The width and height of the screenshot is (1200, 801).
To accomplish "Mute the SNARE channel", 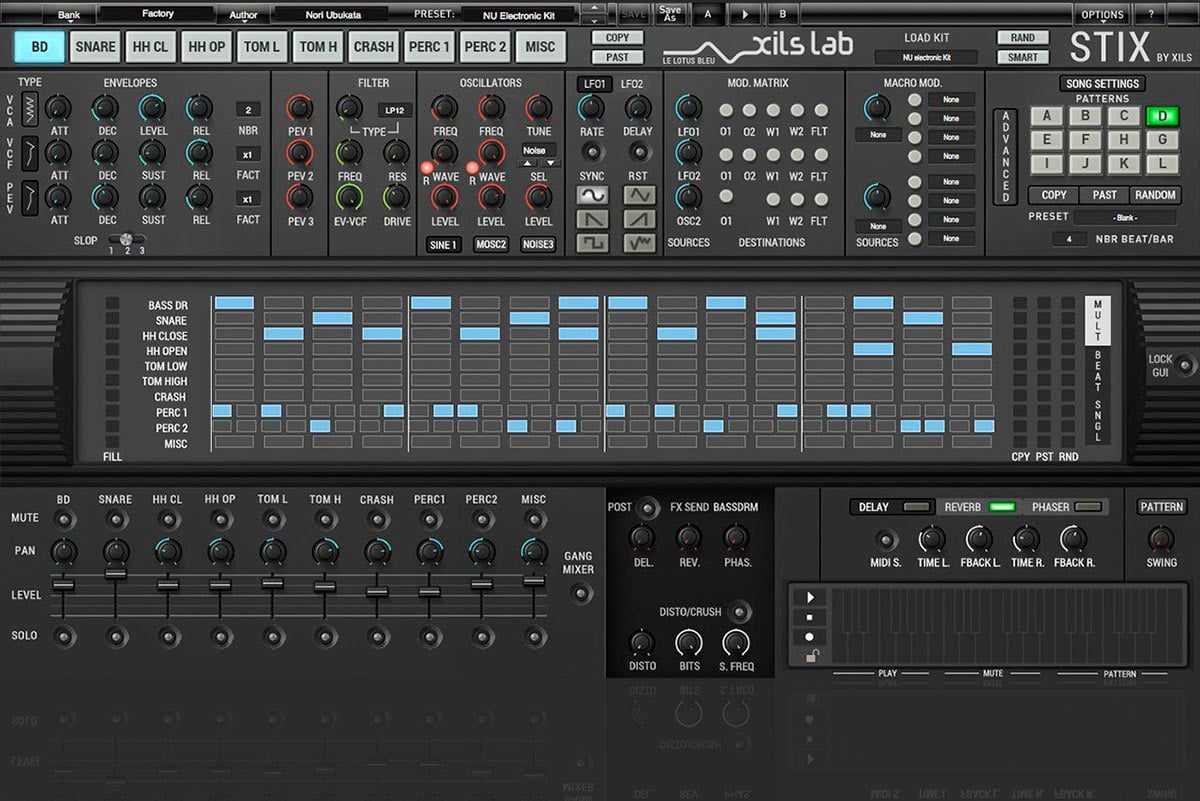I will (116, 519).
